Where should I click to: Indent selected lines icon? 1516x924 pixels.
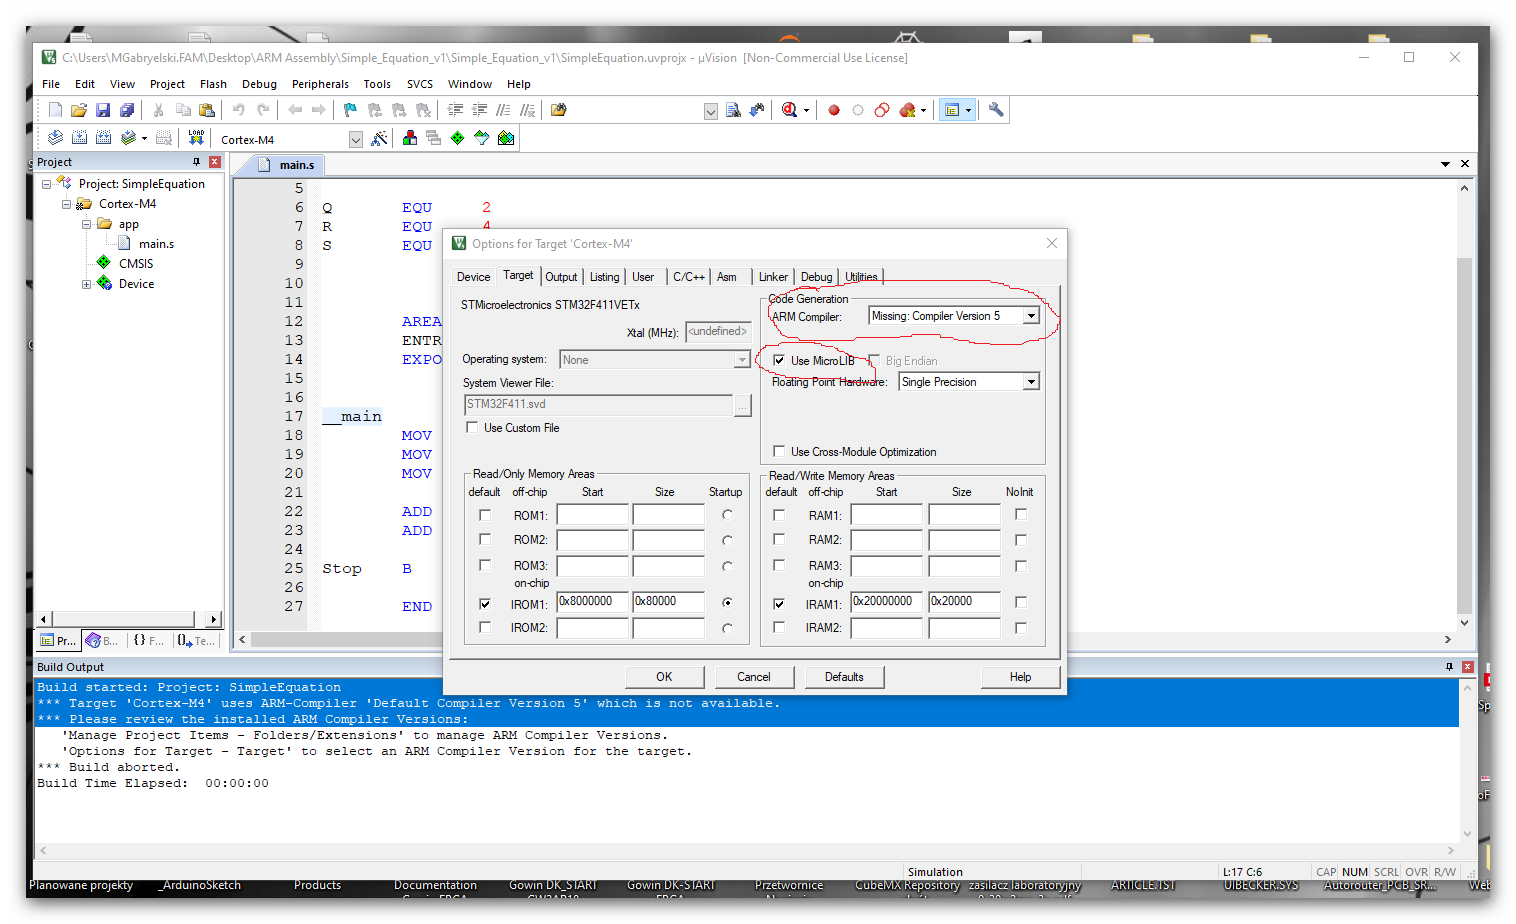pos(455,110)
